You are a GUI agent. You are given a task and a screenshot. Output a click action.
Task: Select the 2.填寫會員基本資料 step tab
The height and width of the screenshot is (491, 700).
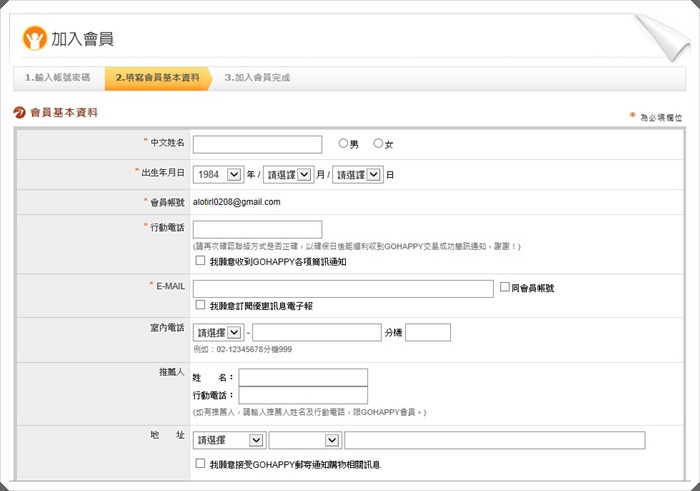(x=157, y=78)
